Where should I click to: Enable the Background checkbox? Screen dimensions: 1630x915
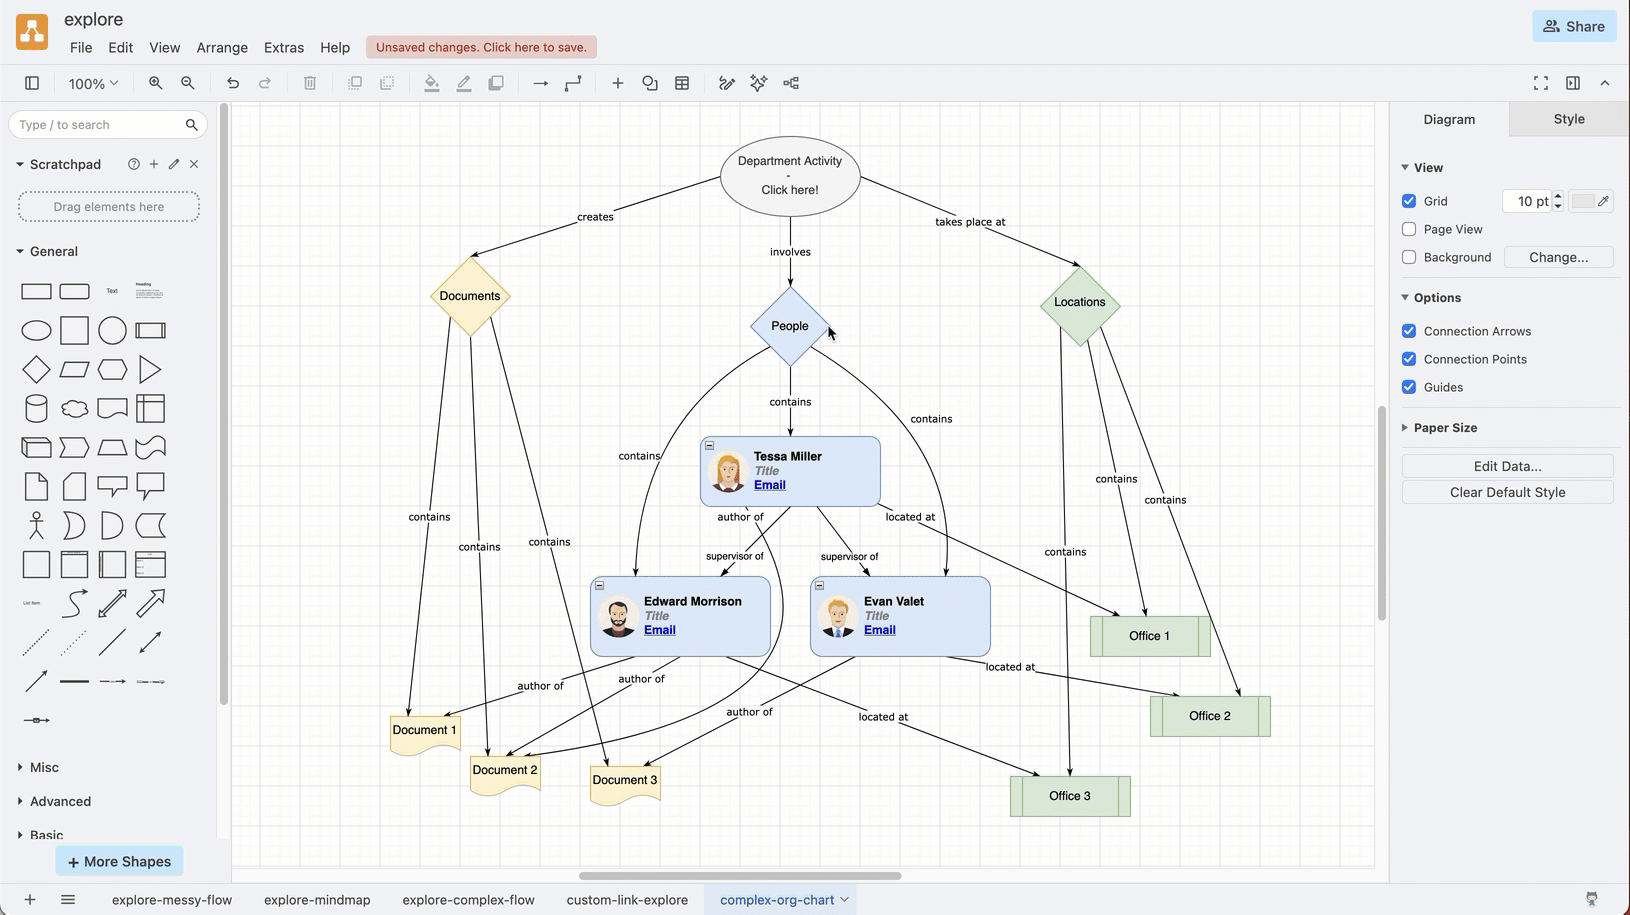(1409, 257)
